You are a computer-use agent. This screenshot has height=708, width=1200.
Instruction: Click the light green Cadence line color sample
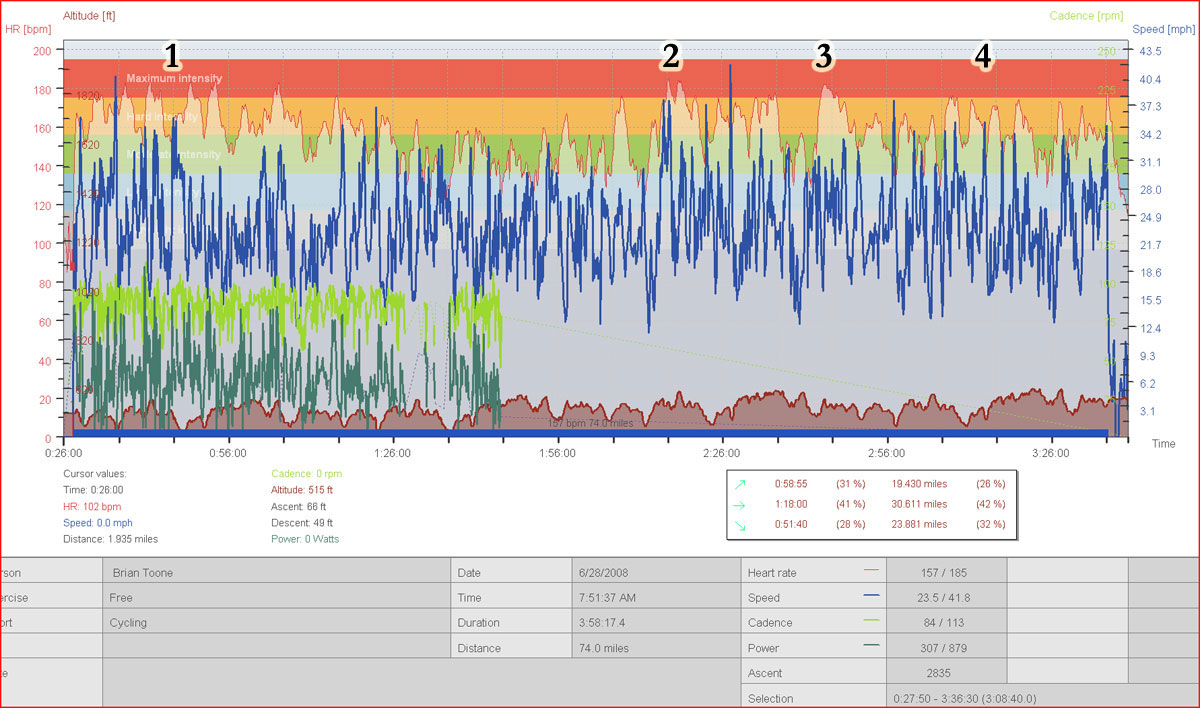click(x=871, y=622)
